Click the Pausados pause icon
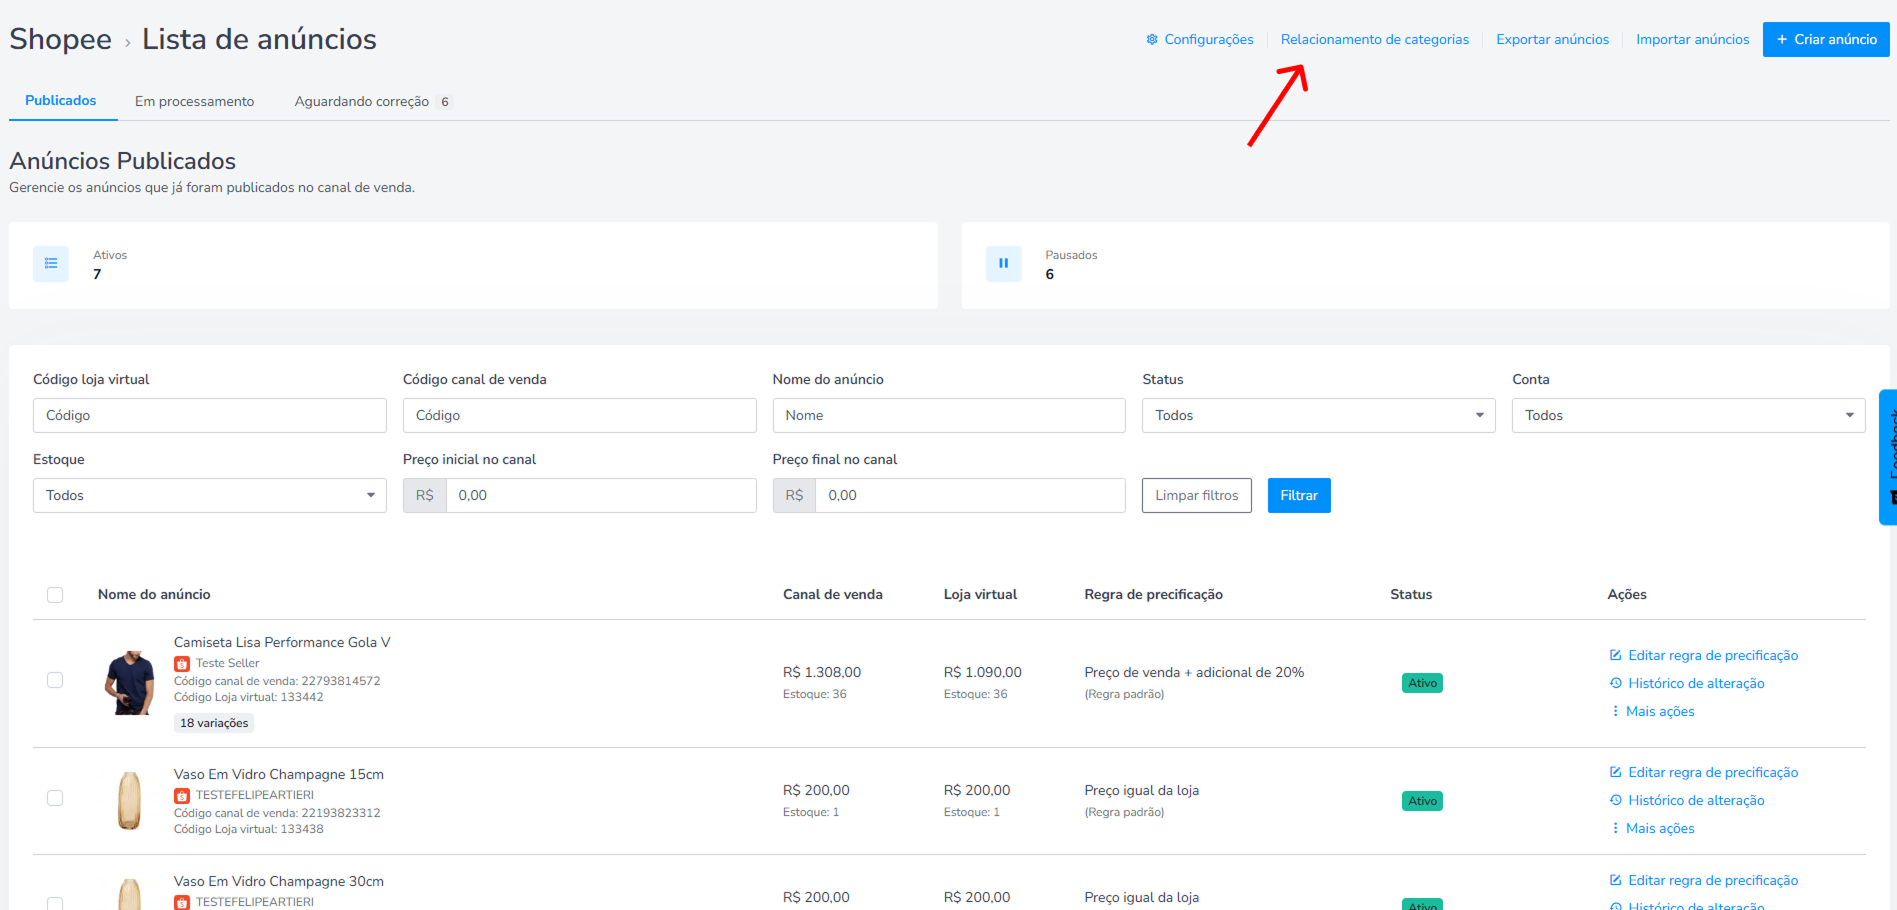This screenshot has width=1897, height=910. [1003, 264]
